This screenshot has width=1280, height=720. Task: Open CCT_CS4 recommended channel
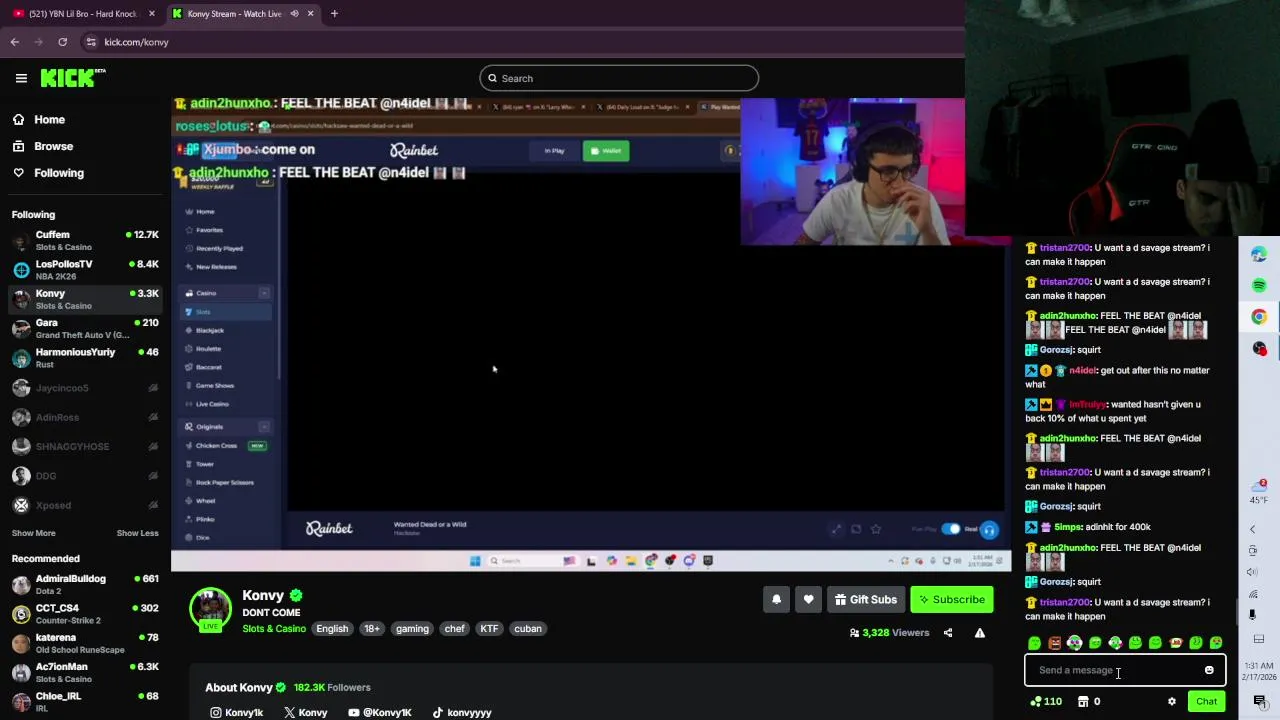pyautogui.click(x=85, y=614)
